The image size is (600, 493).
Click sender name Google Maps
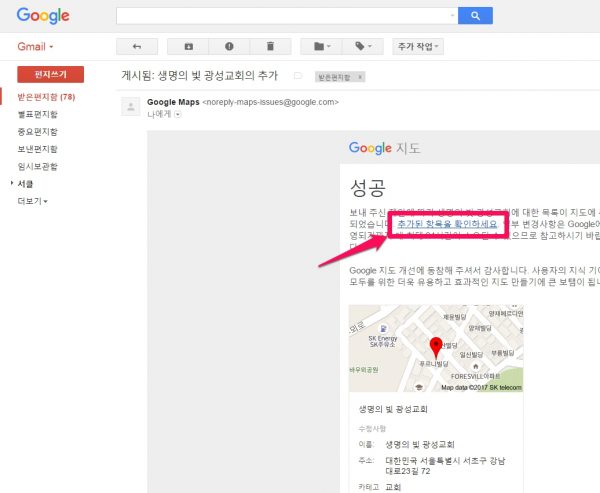tap(173, 102)
